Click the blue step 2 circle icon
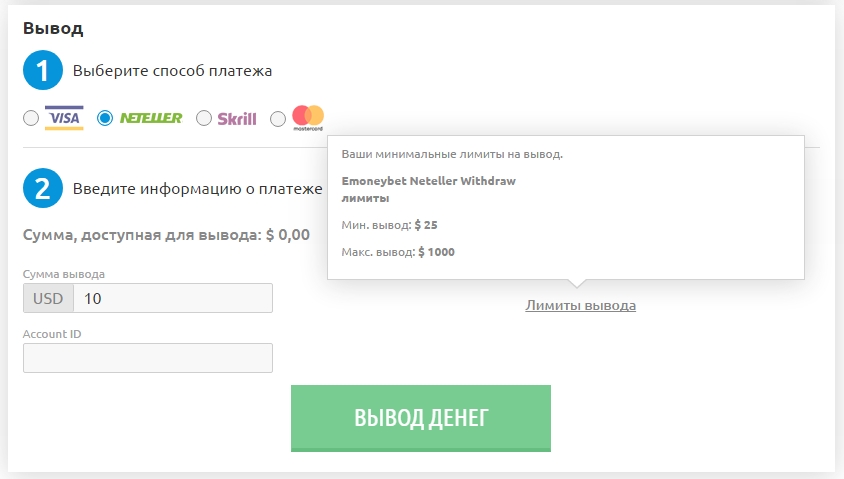 (x=43, y=188)
